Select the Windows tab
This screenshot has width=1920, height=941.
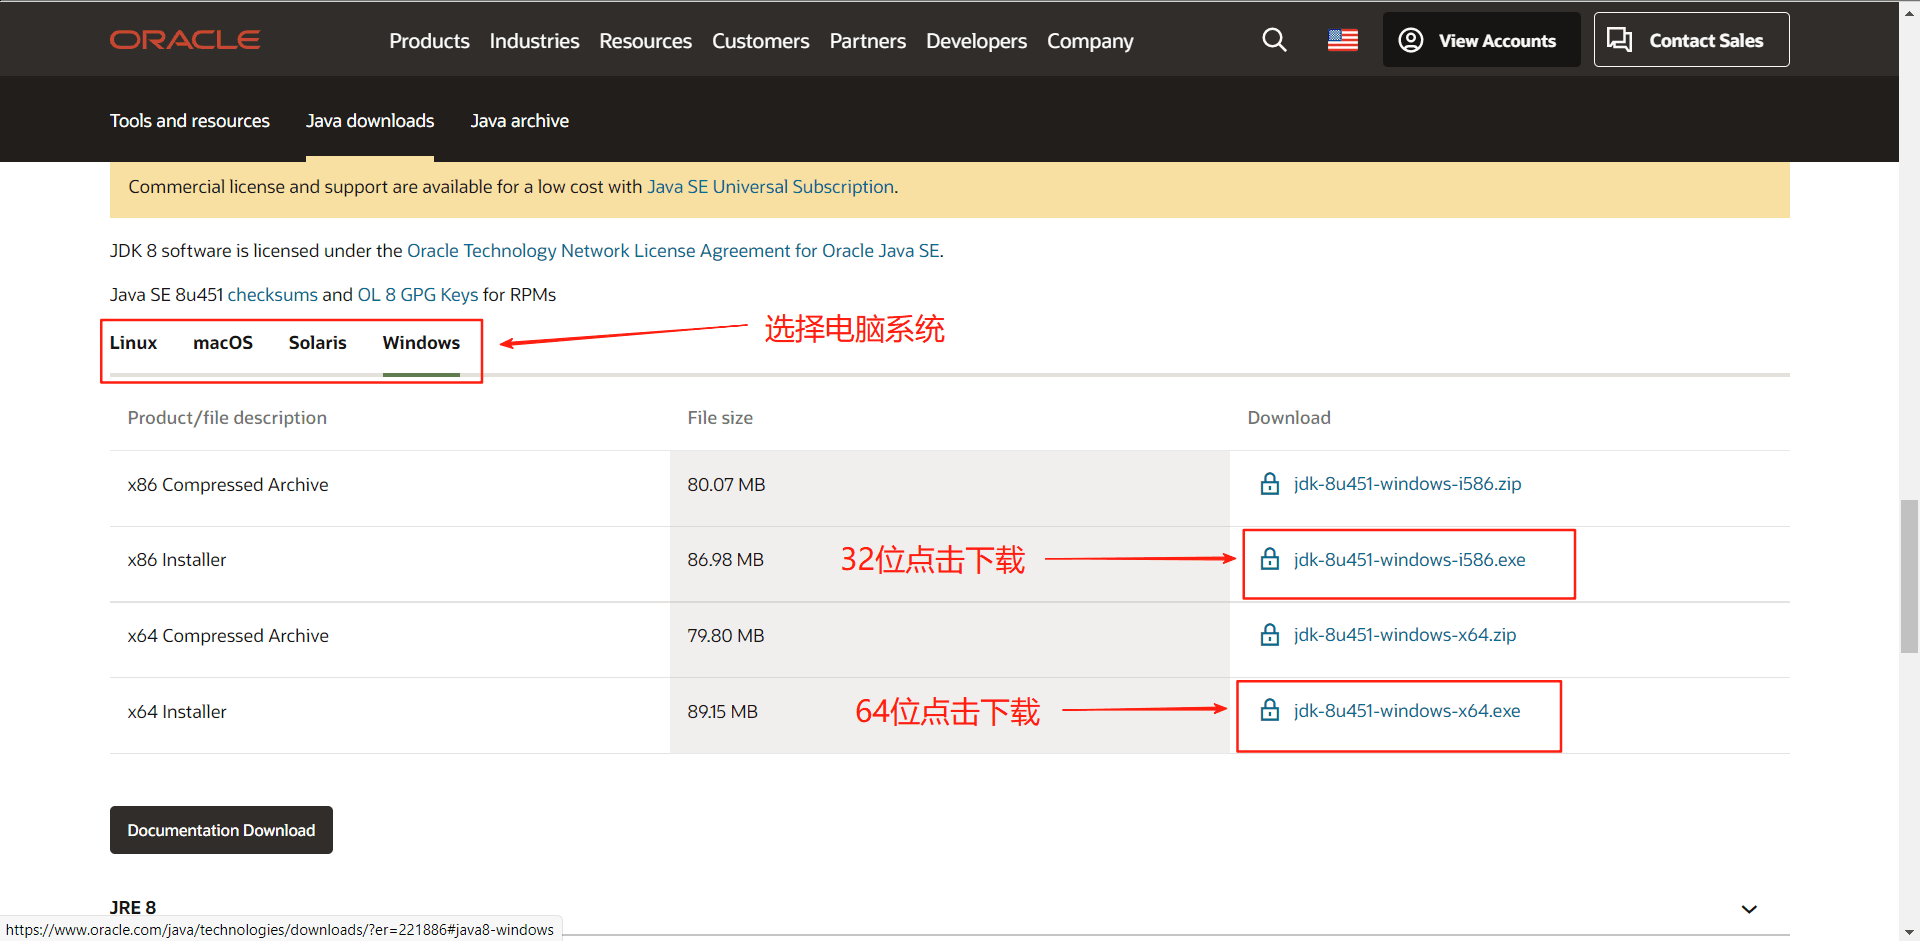pyautogui.click(x=421, y=343)
